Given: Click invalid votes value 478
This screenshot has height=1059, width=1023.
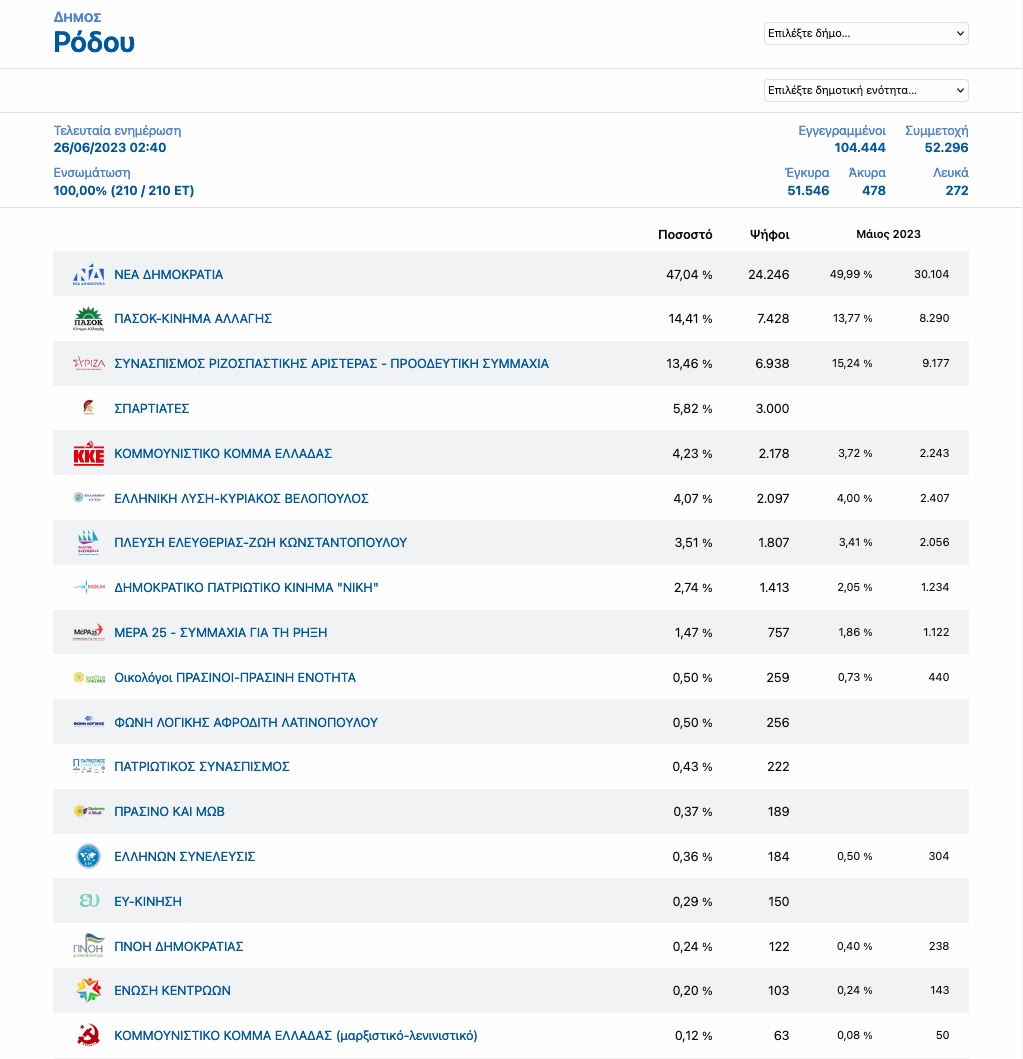Looking at the screenshot, I should 873,190.
